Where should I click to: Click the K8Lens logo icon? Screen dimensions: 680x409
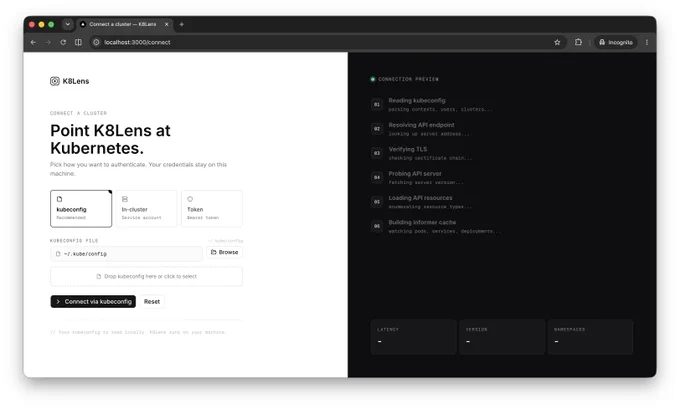point(55,81)
